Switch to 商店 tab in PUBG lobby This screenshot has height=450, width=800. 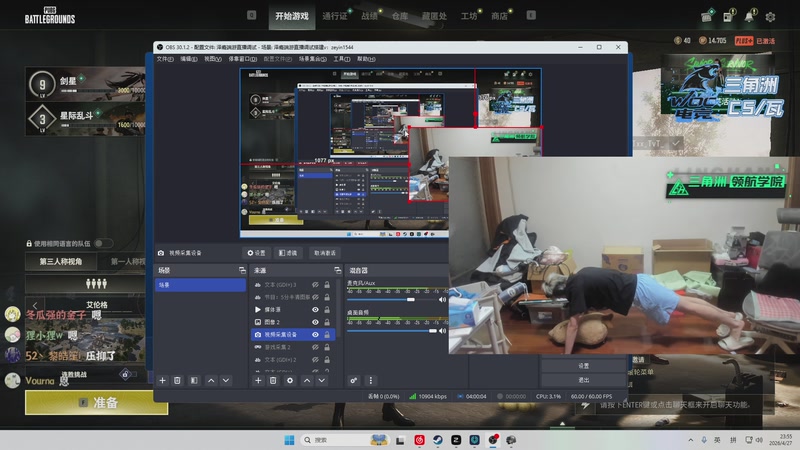point(499,16)
